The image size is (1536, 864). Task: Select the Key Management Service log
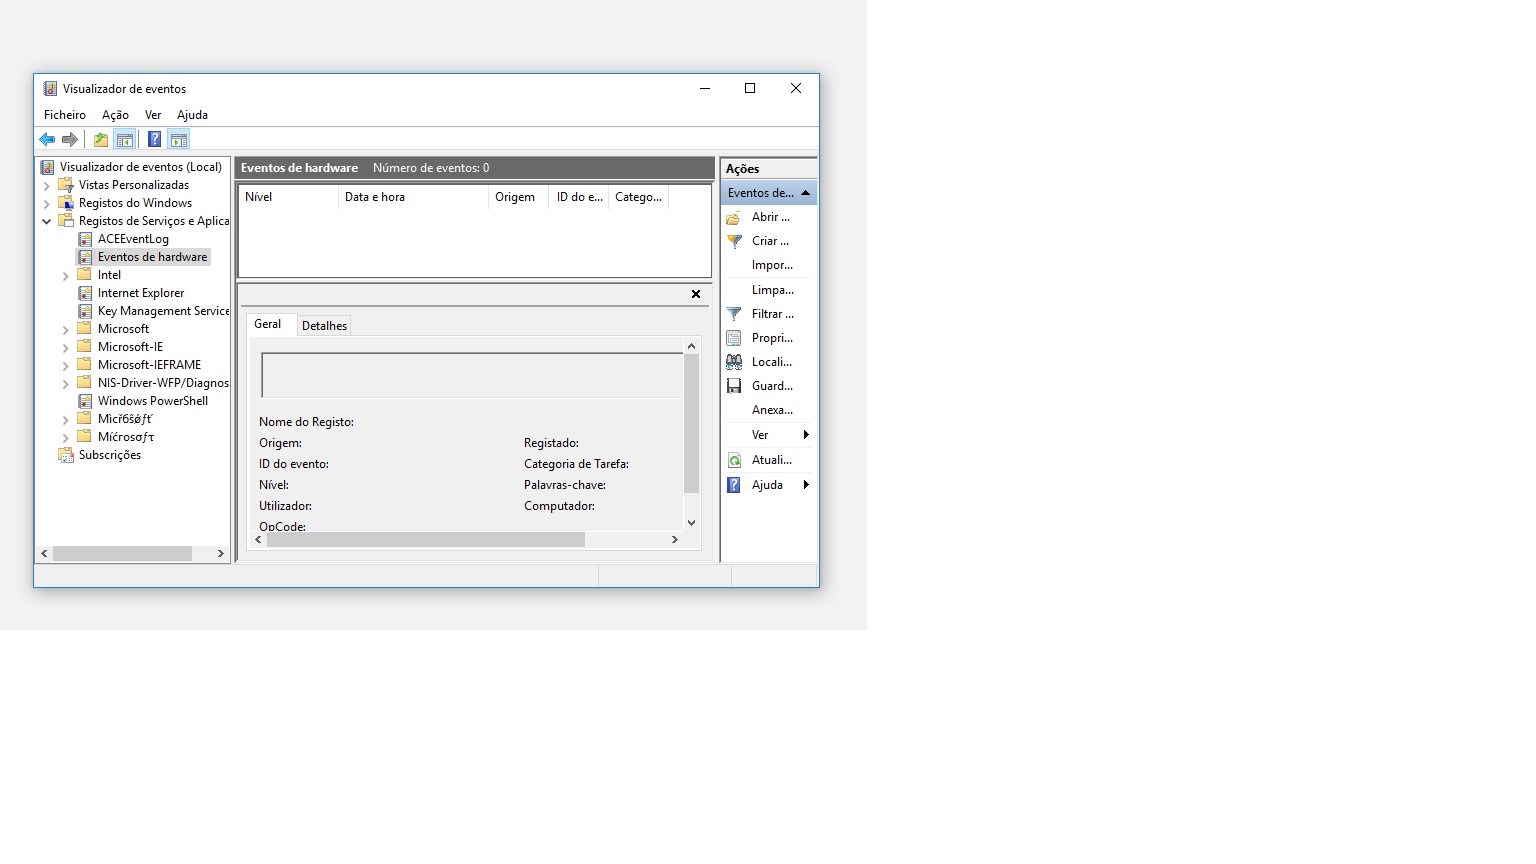tap(163, 311)
